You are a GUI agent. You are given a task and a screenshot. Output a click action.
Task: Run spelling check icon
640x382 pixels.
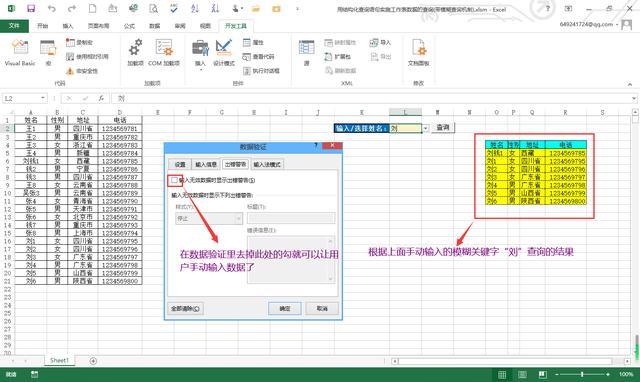coord(174,8)
